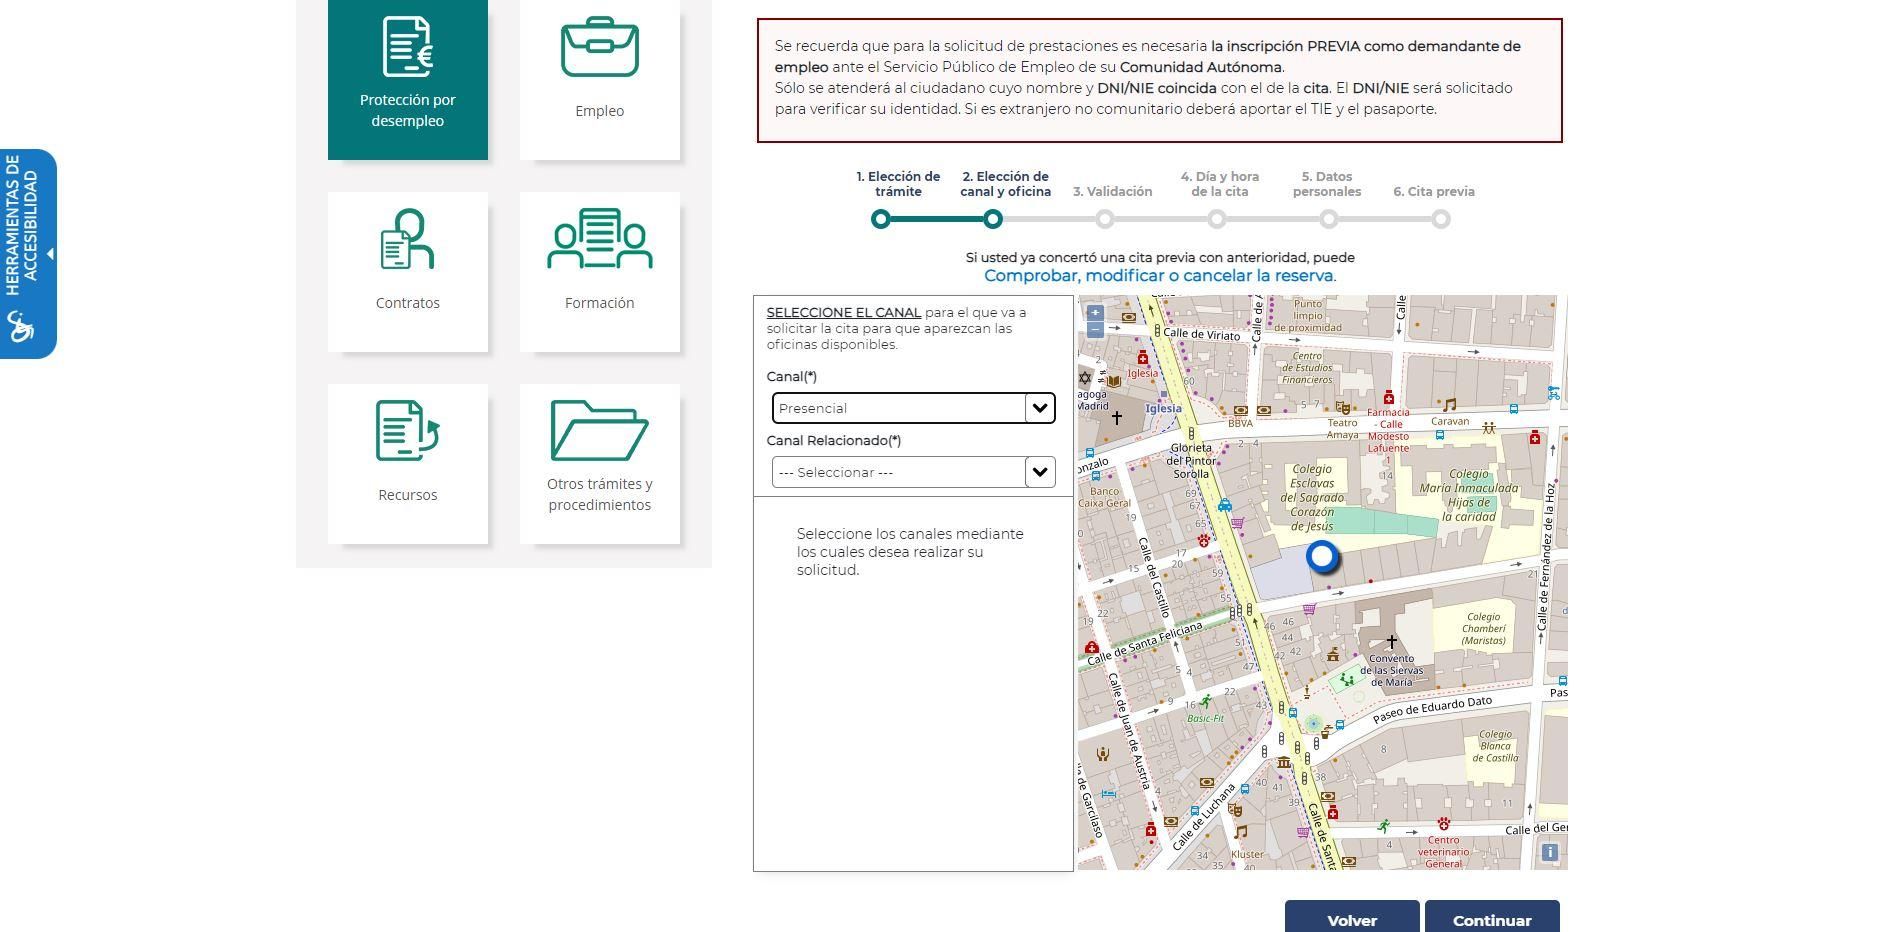Click the Continuar button

pos(1491,919)
